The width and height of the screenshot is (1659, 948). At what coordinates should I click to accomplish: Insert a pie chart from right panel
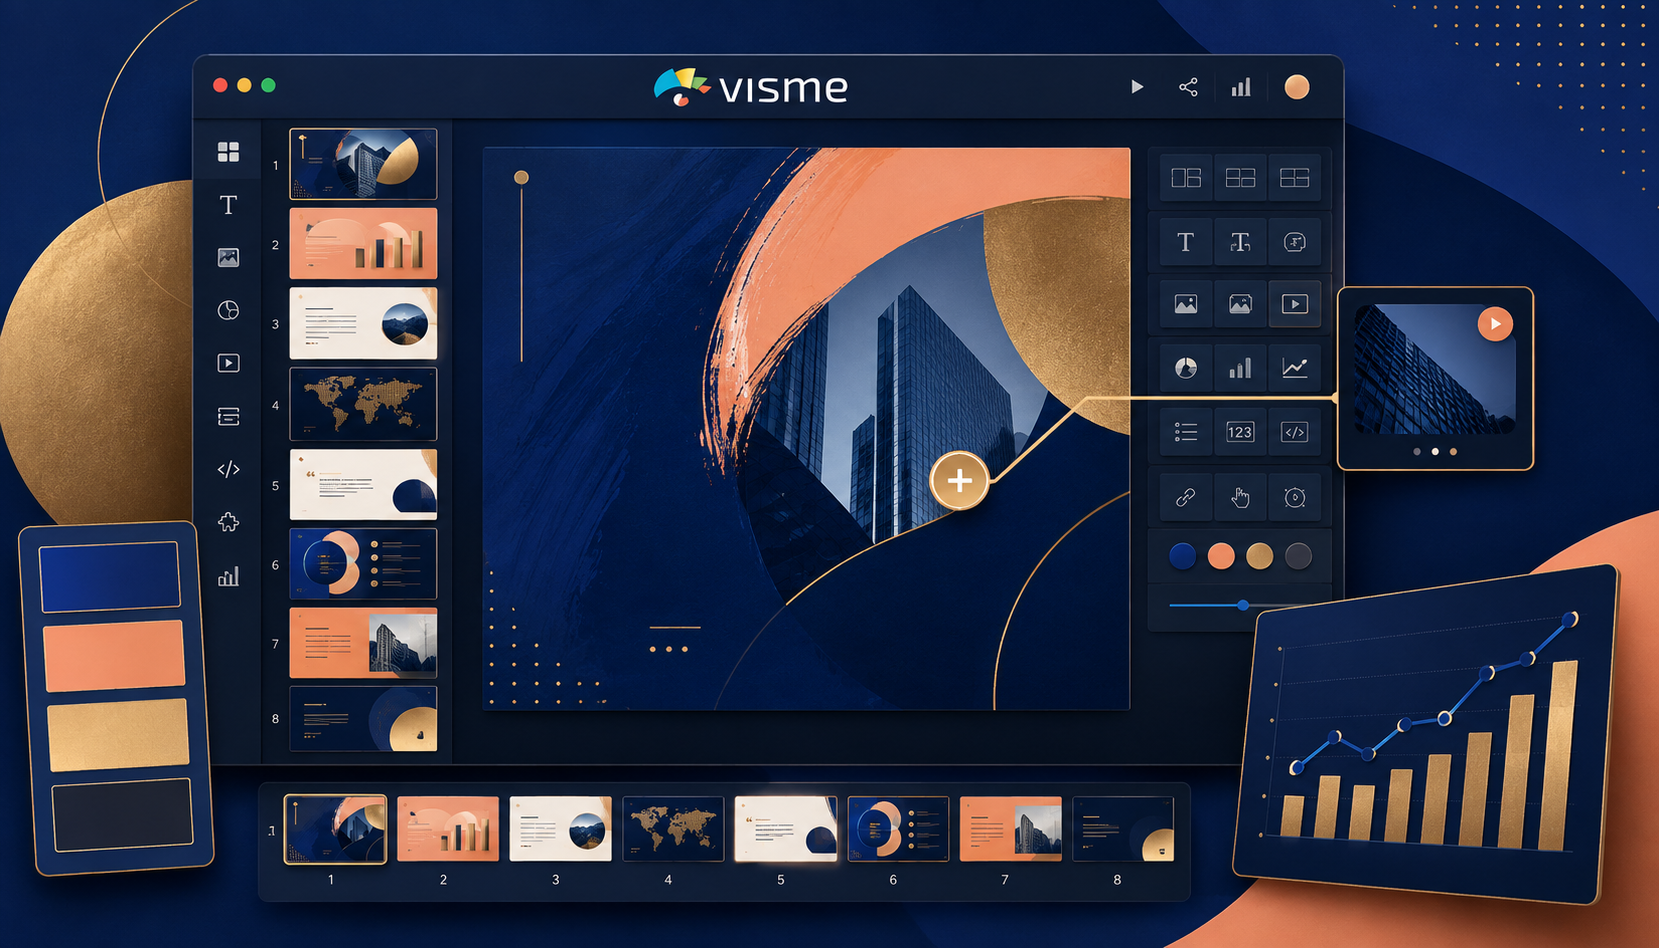[1186, 368]
